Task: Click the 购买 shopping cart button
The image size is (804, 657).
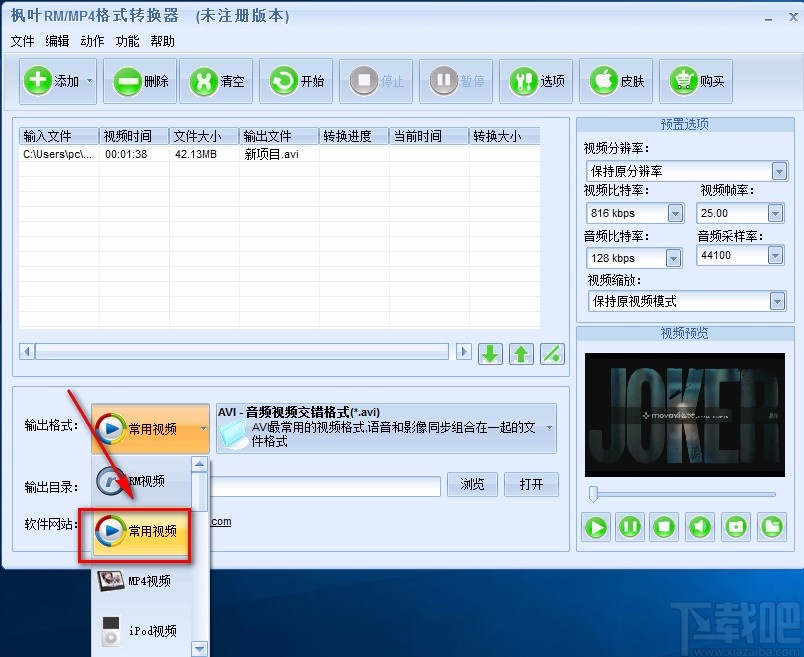Action: (696, 81)
